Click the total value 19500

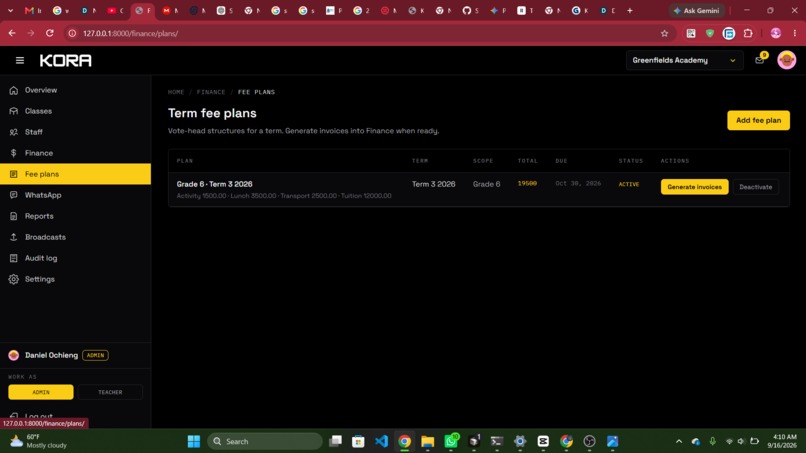tap(527, 184)
